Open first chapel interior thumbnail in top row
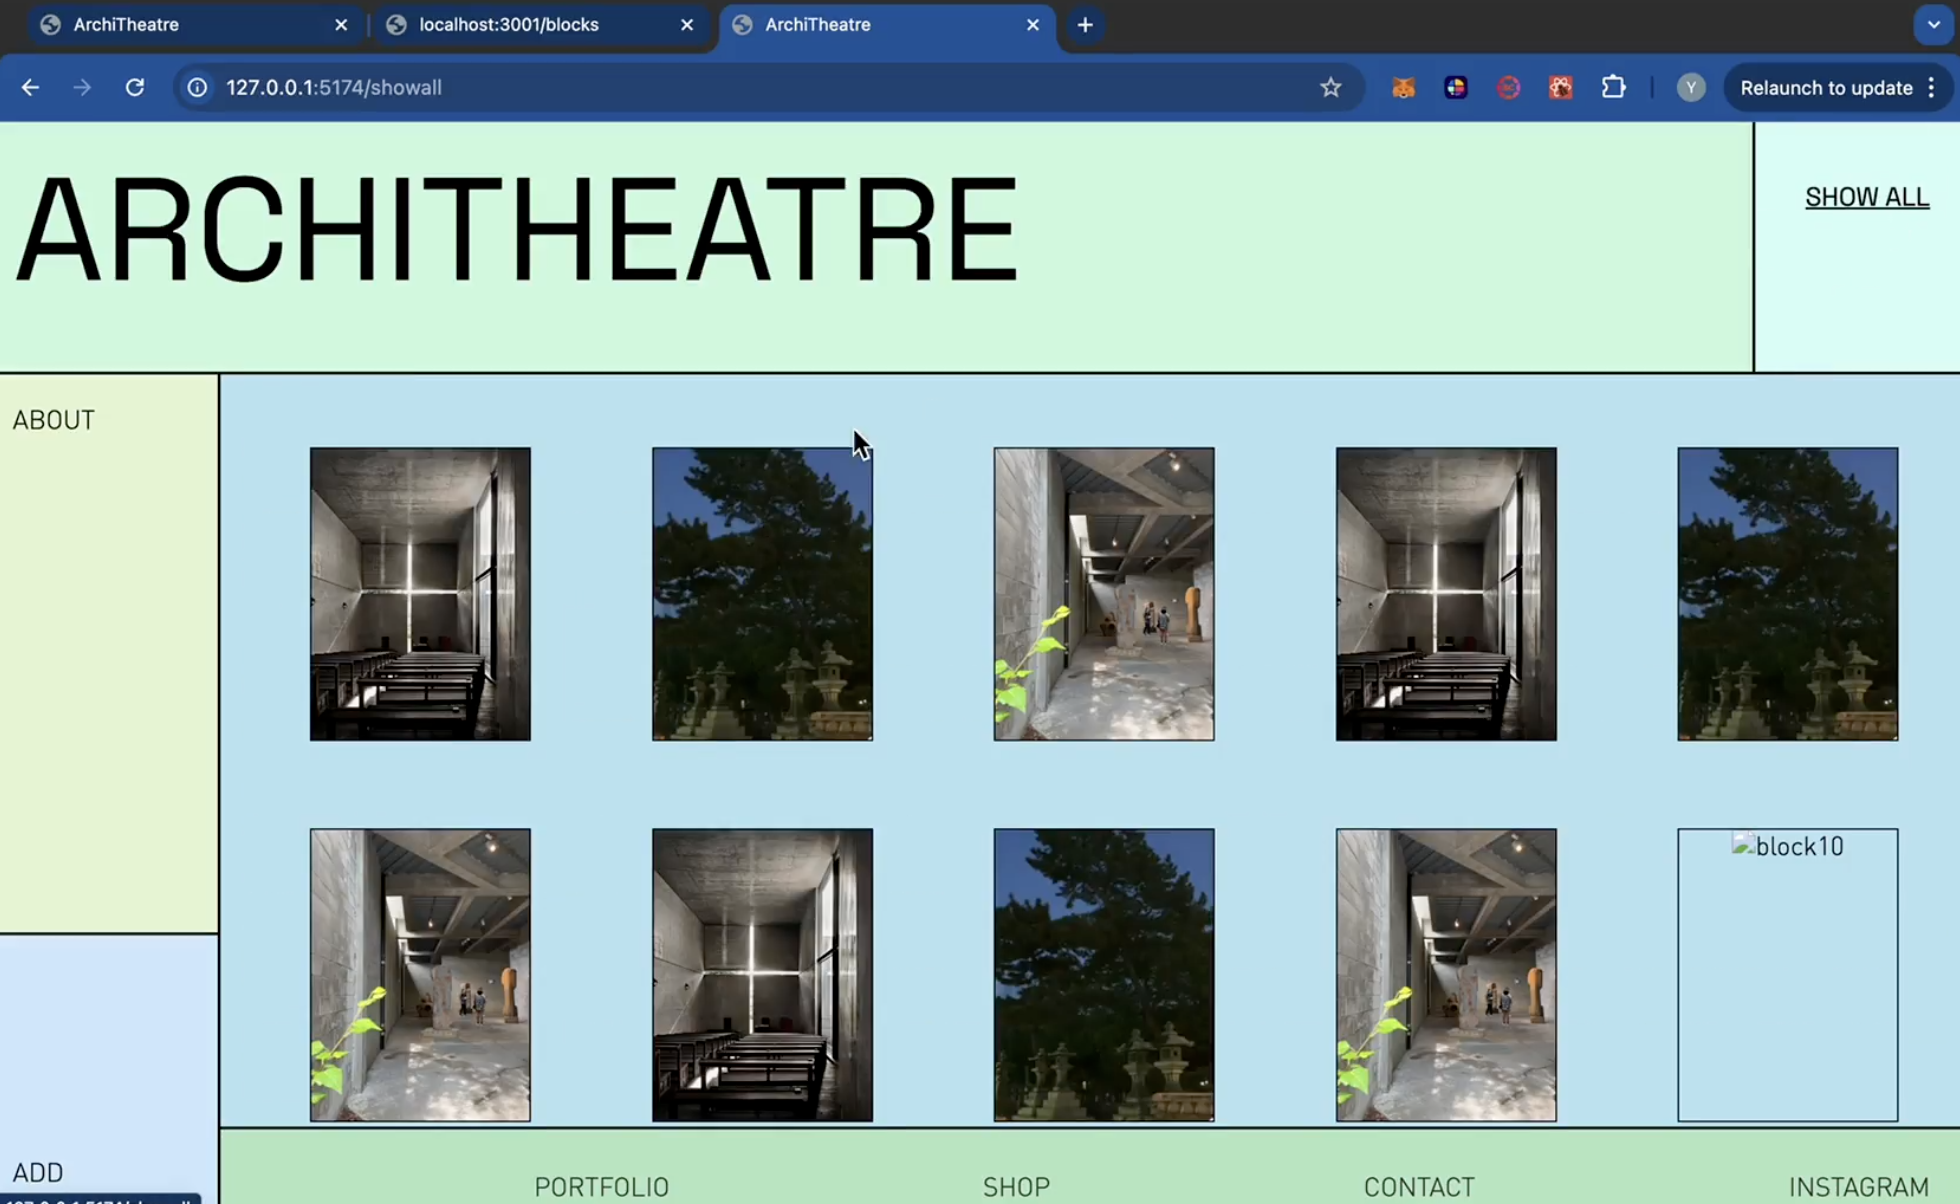The width and height of the screenshot is (1960, 1204). (x=420, y=594)
